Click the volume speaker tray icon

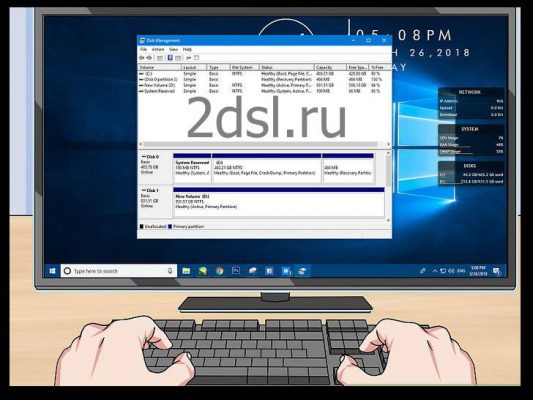click(451, 271)
